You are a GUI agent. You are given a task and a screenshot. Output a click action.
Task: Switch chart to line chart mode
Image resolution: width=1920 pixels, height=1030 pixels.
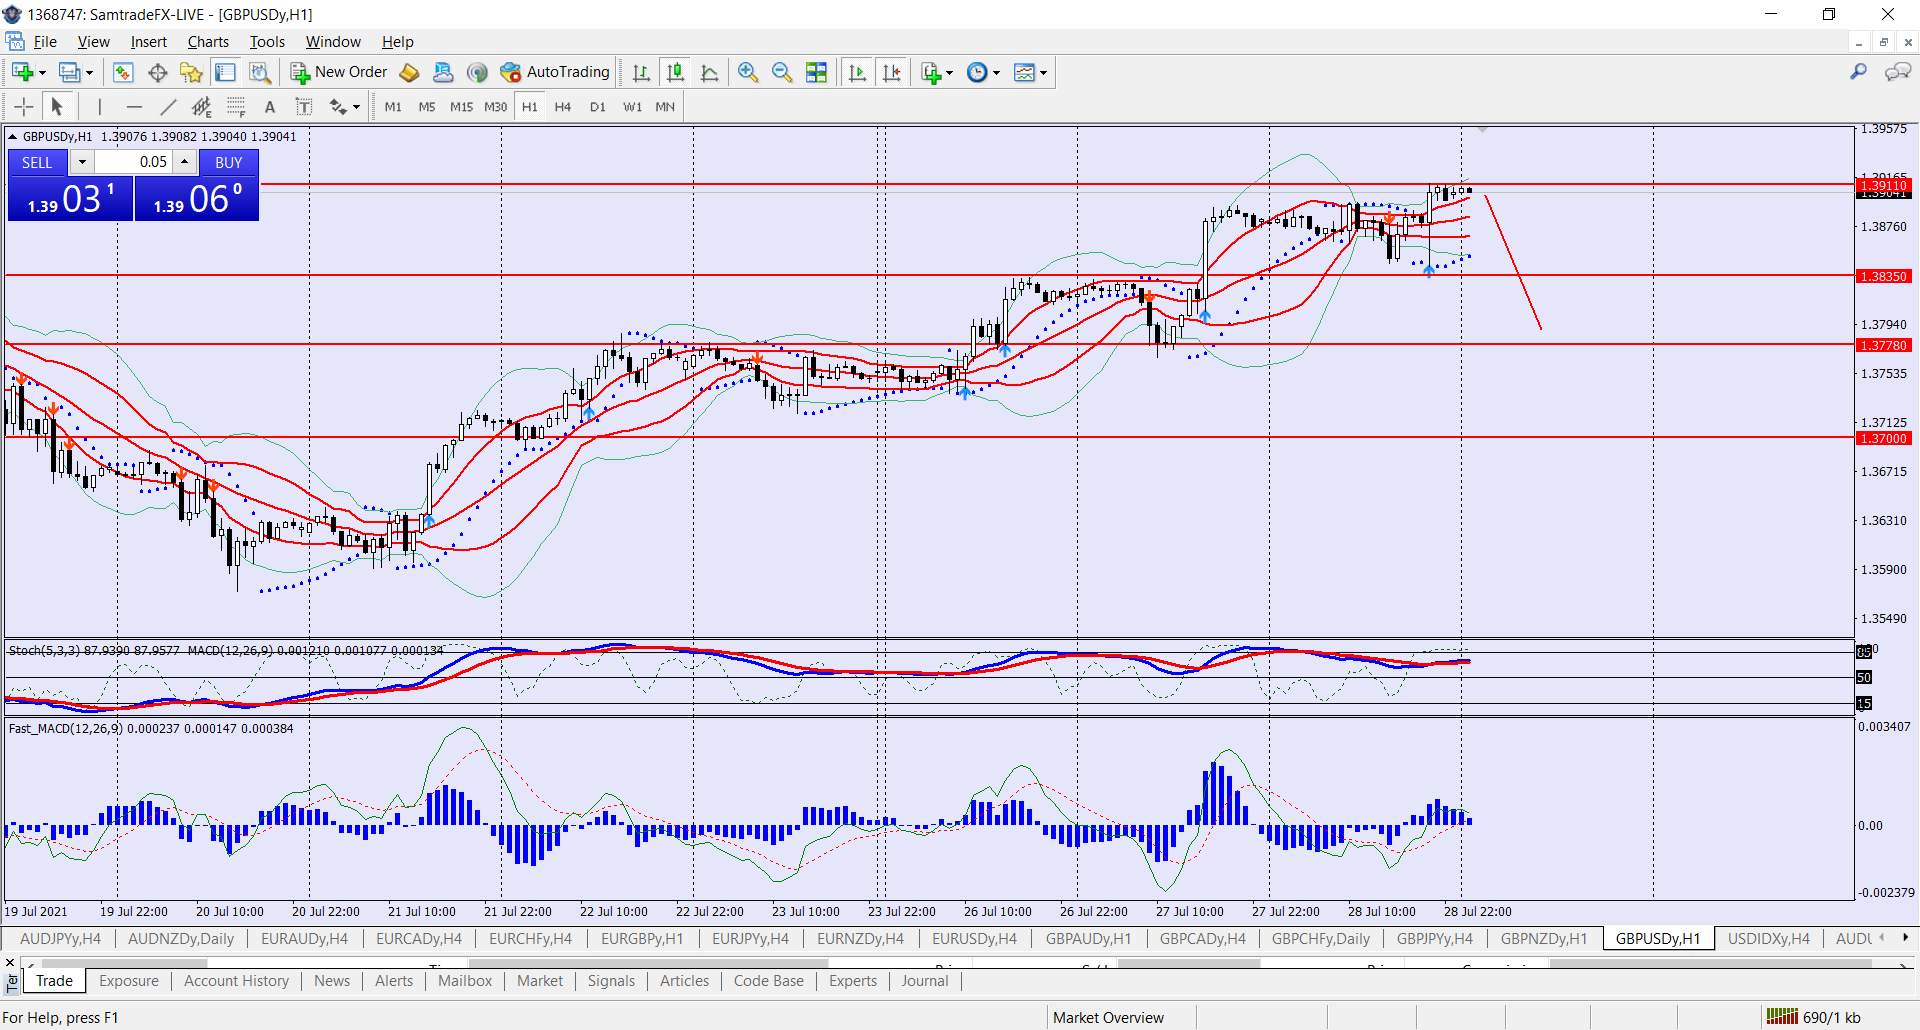[710, 72]
